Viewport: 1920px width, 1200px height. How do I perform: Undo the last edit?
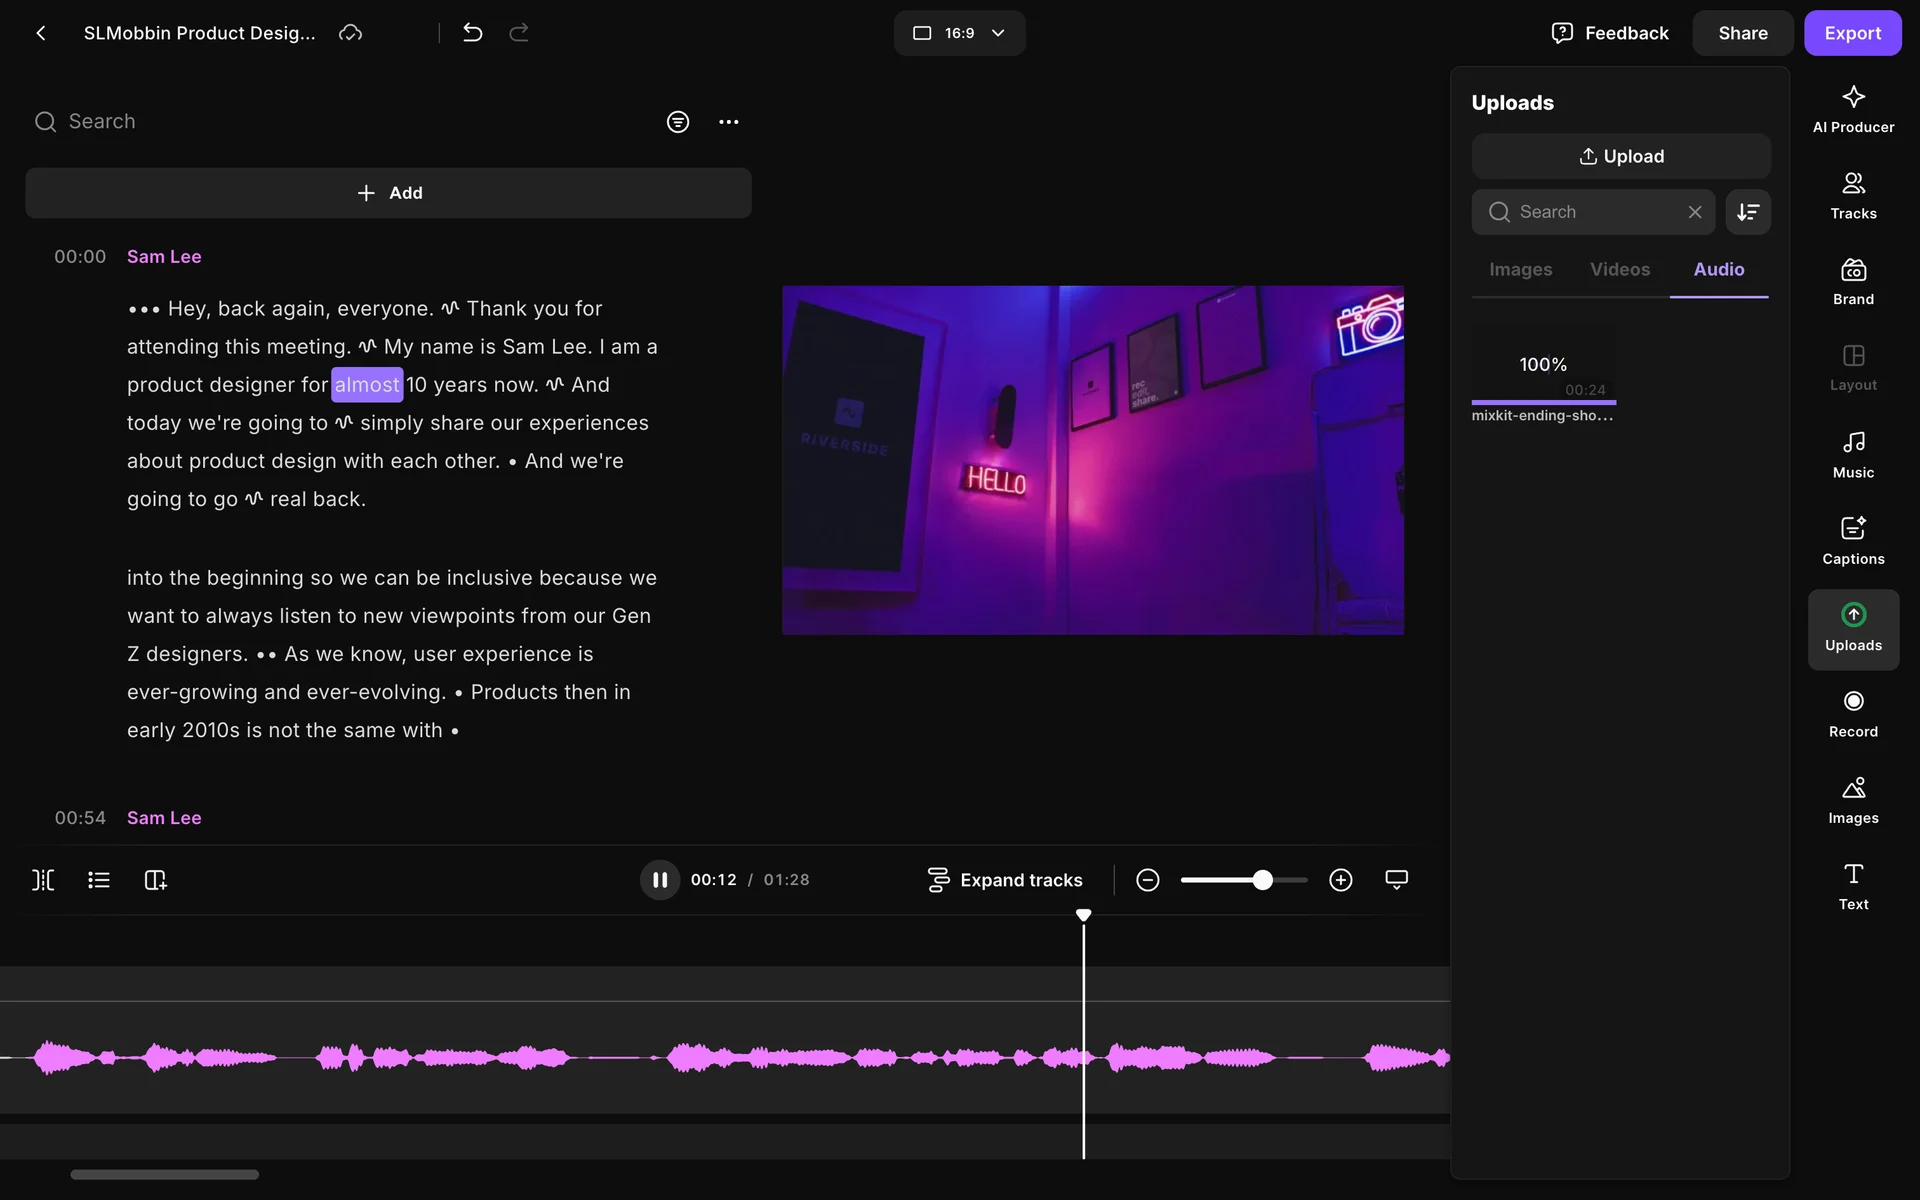473,33
